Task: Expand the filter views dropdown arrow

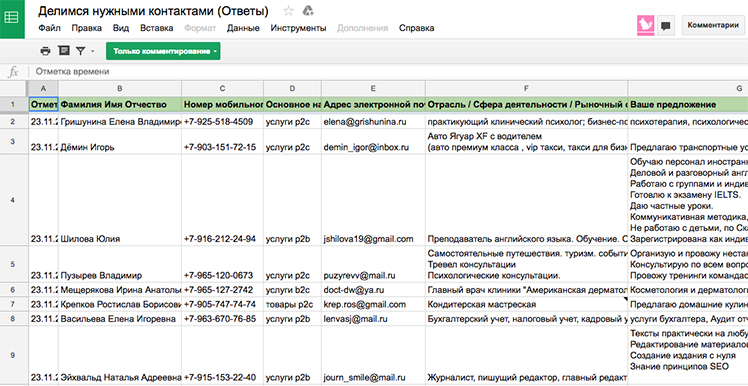Action: [93, 51]
